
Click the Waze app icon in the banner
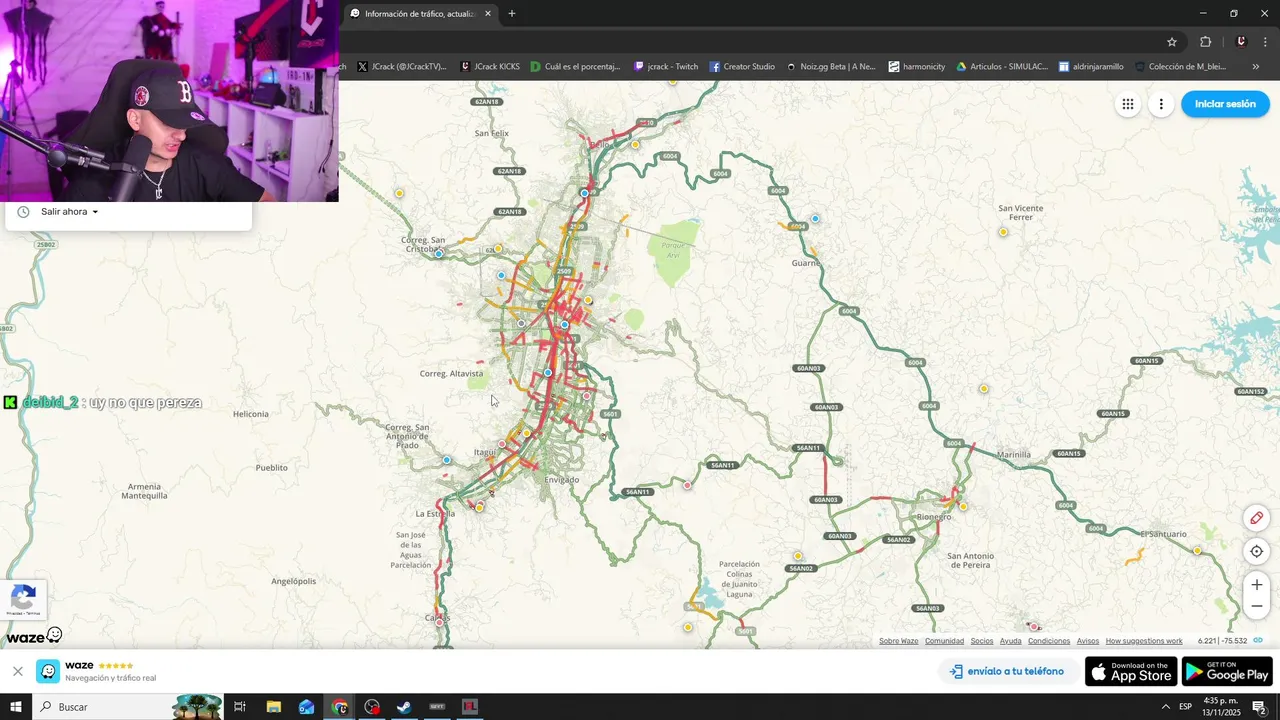pos(47,671)
